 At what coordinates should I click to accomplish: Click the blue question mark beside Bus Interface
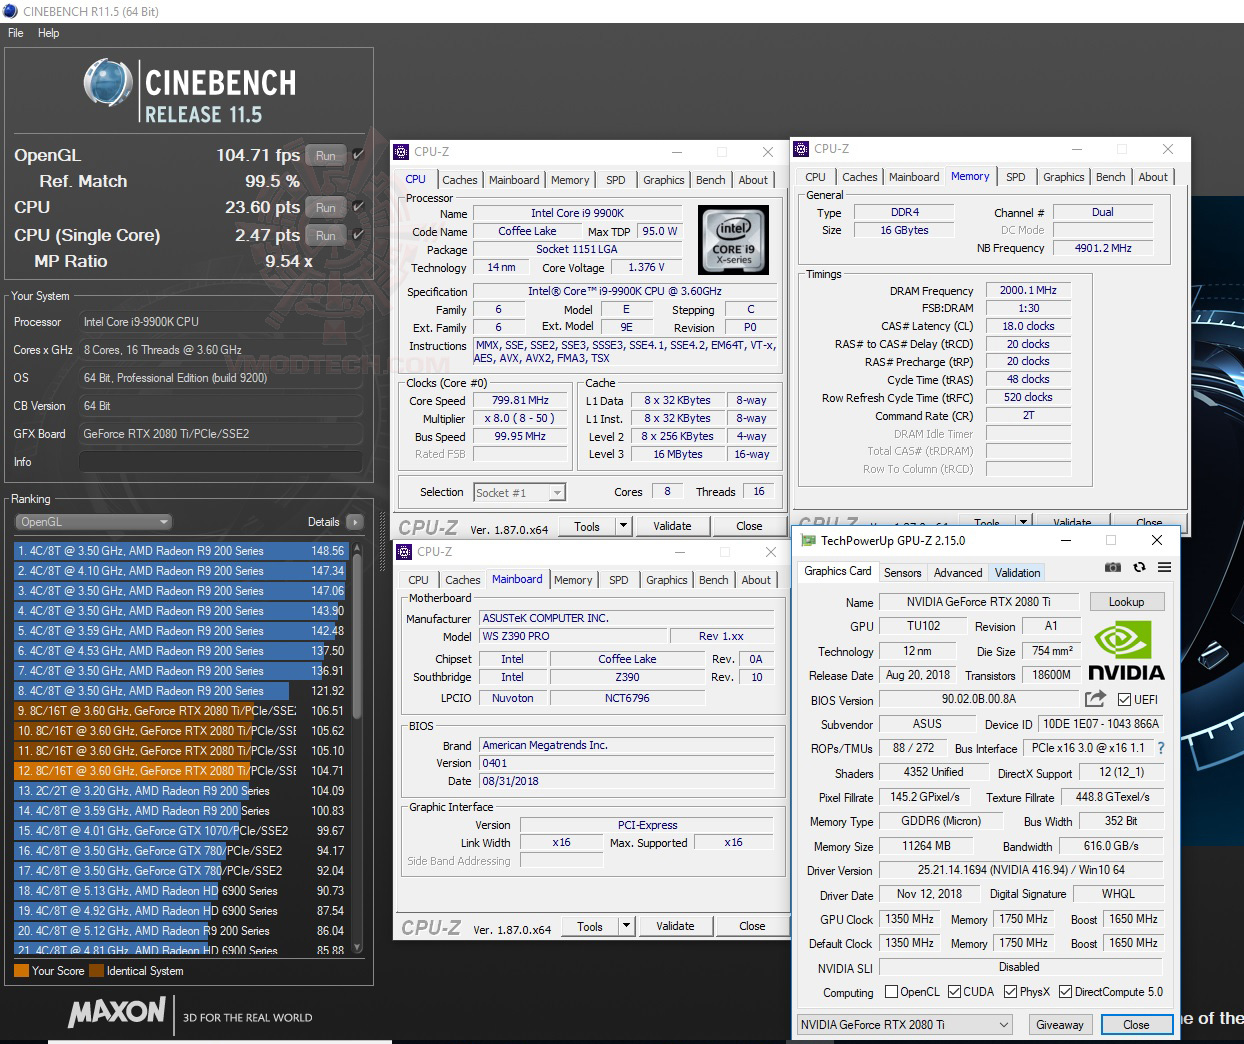coord(1159,748)
